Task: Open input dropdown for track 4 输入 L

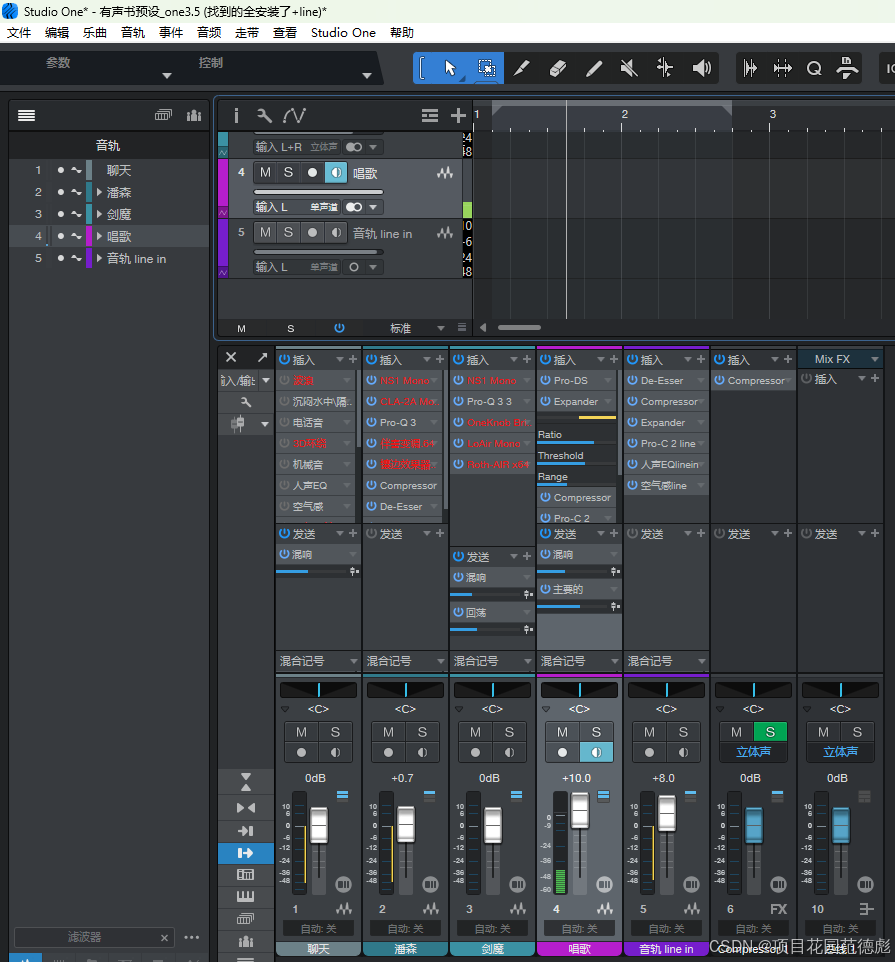Action: point(373,207)
